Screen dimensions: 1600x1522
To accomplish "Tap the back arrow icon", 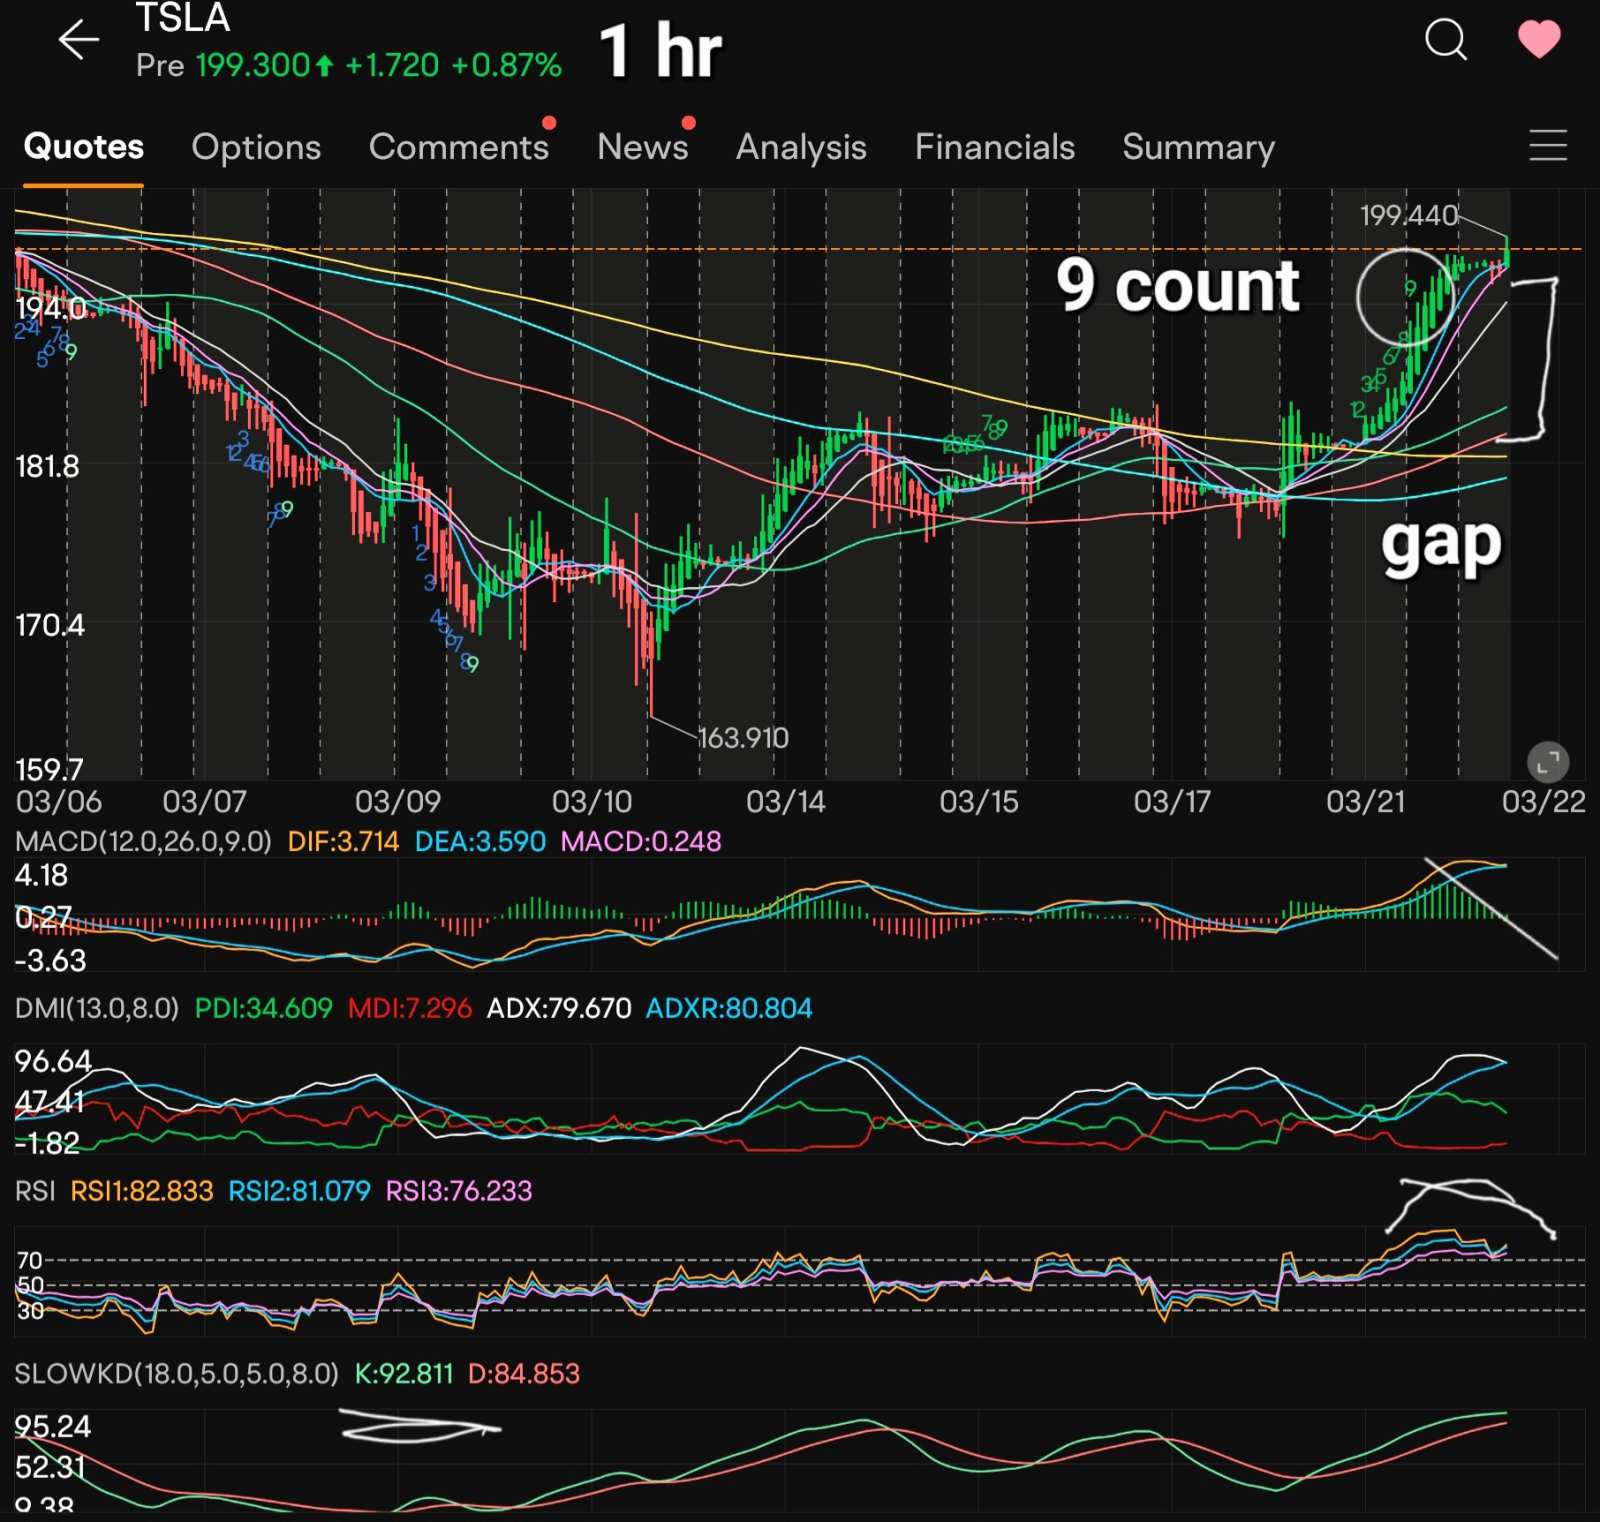I will pyautogui.click(x=78, y=40).
